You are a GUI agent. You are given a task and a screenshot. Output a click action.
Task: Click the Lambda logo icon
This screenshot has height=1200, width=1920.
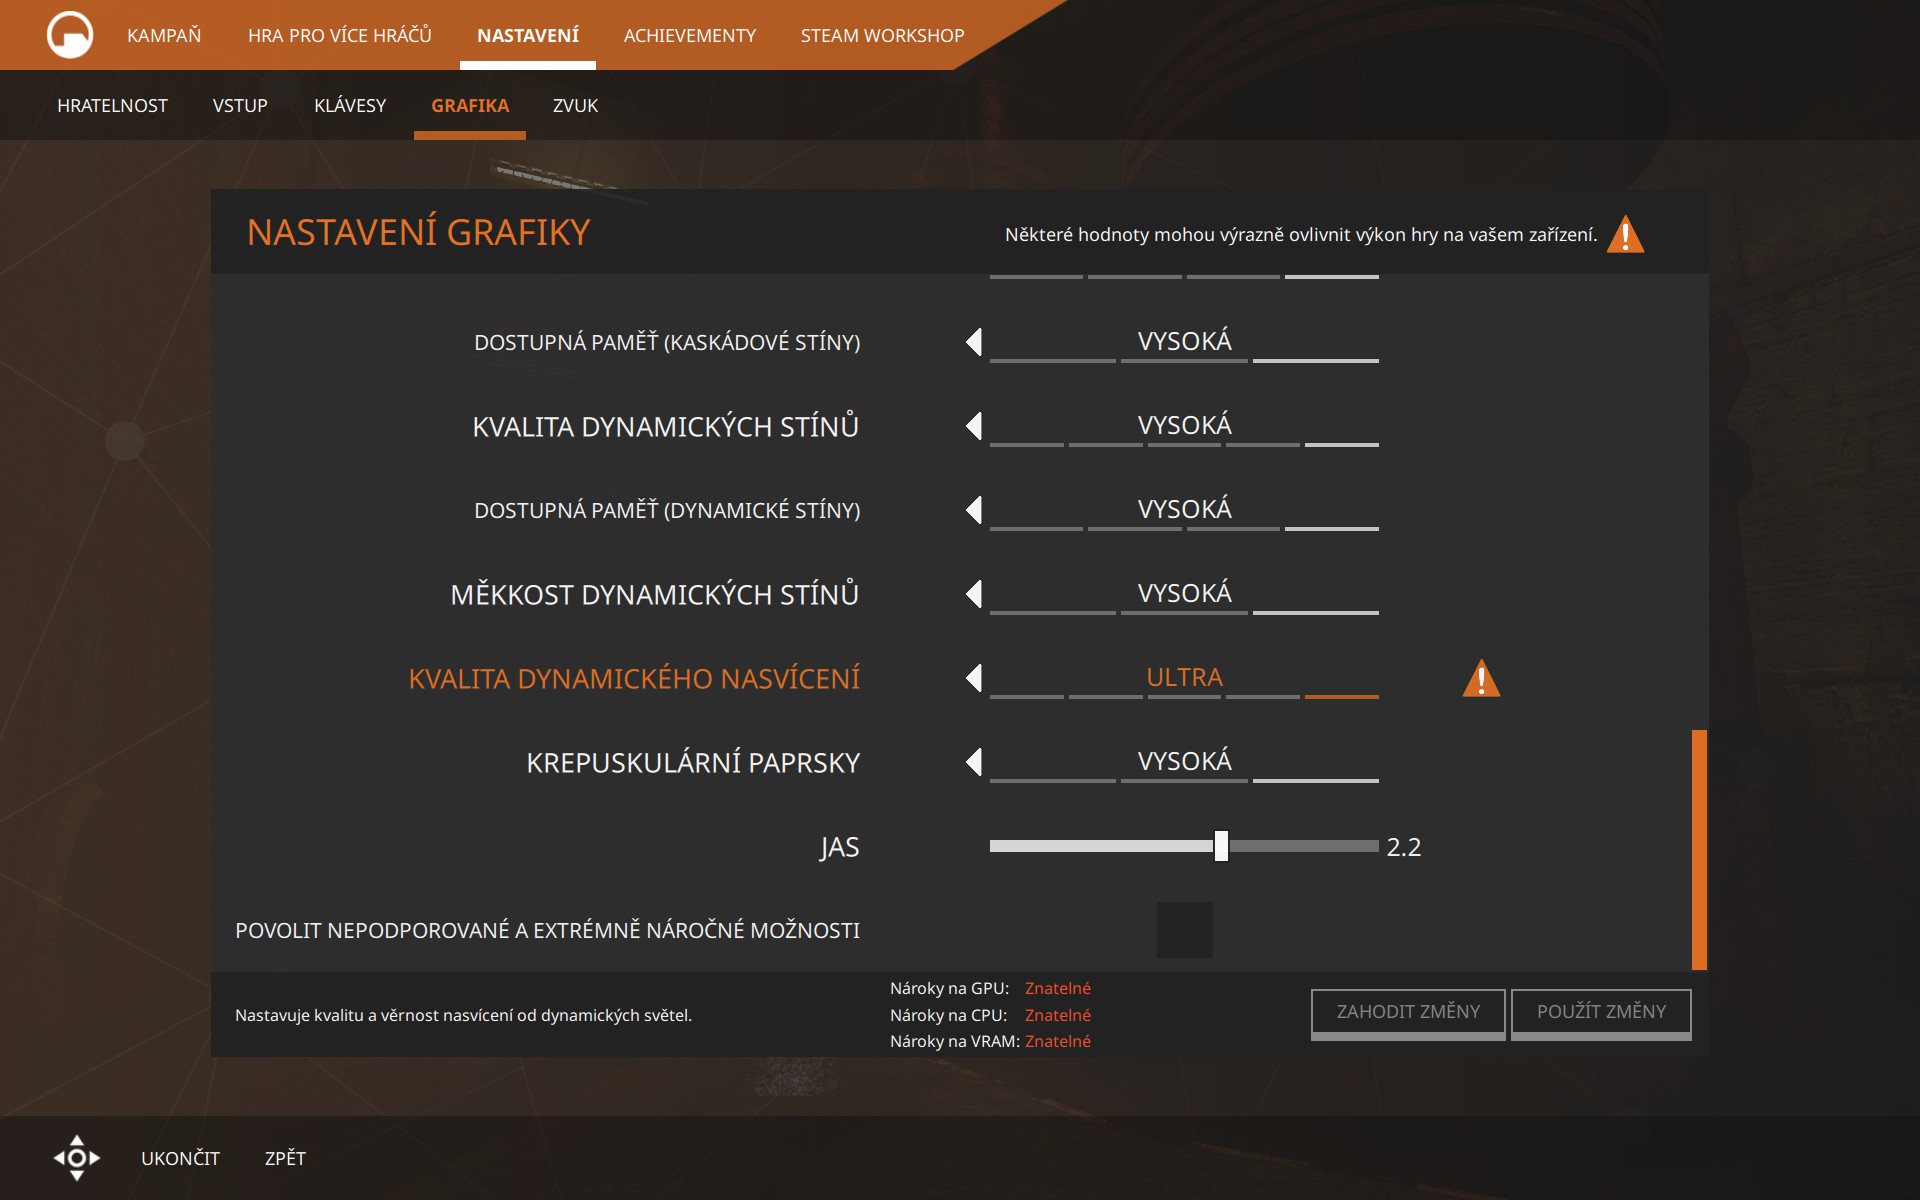point(70,35)
